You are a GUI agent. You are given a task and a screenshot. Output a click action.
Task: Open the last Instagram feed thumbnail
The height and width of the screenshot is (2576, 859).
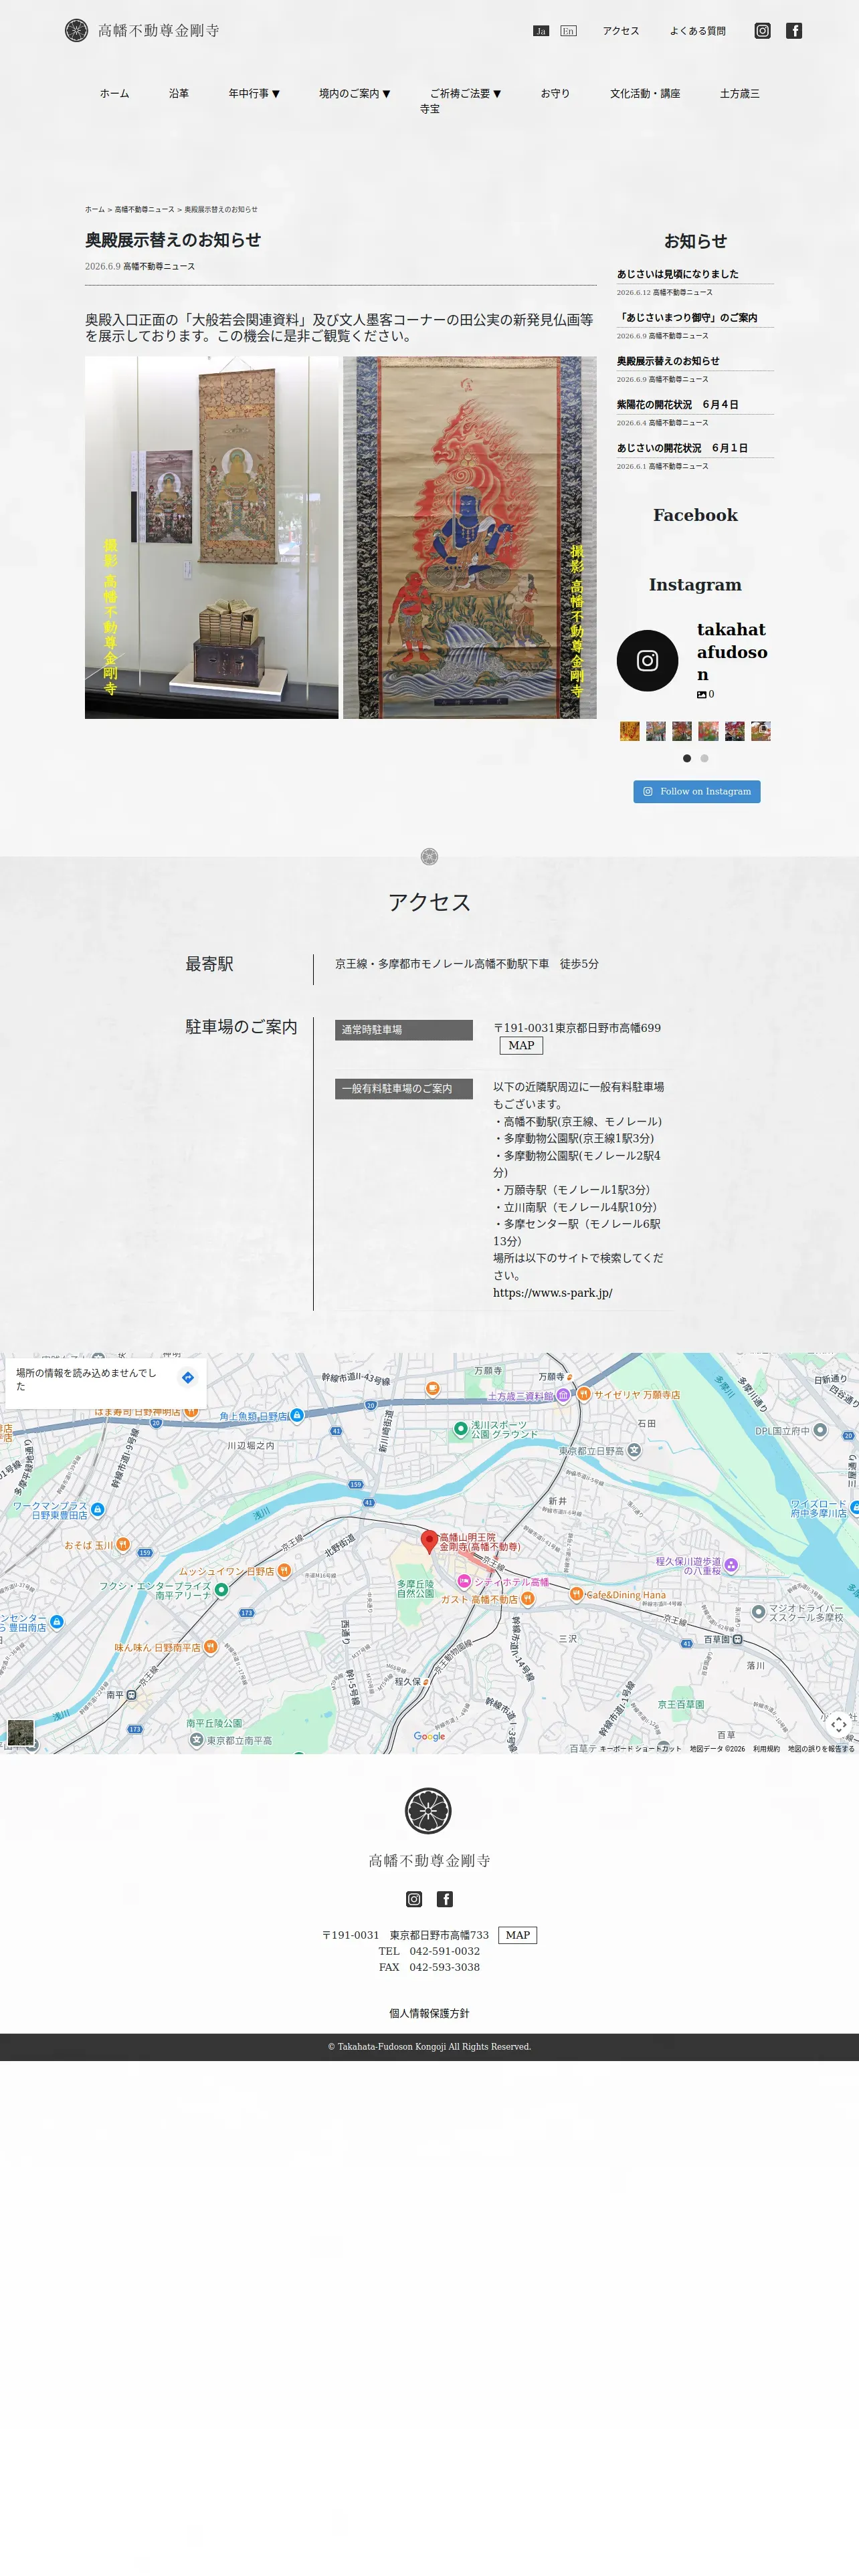tap(761, 731)
